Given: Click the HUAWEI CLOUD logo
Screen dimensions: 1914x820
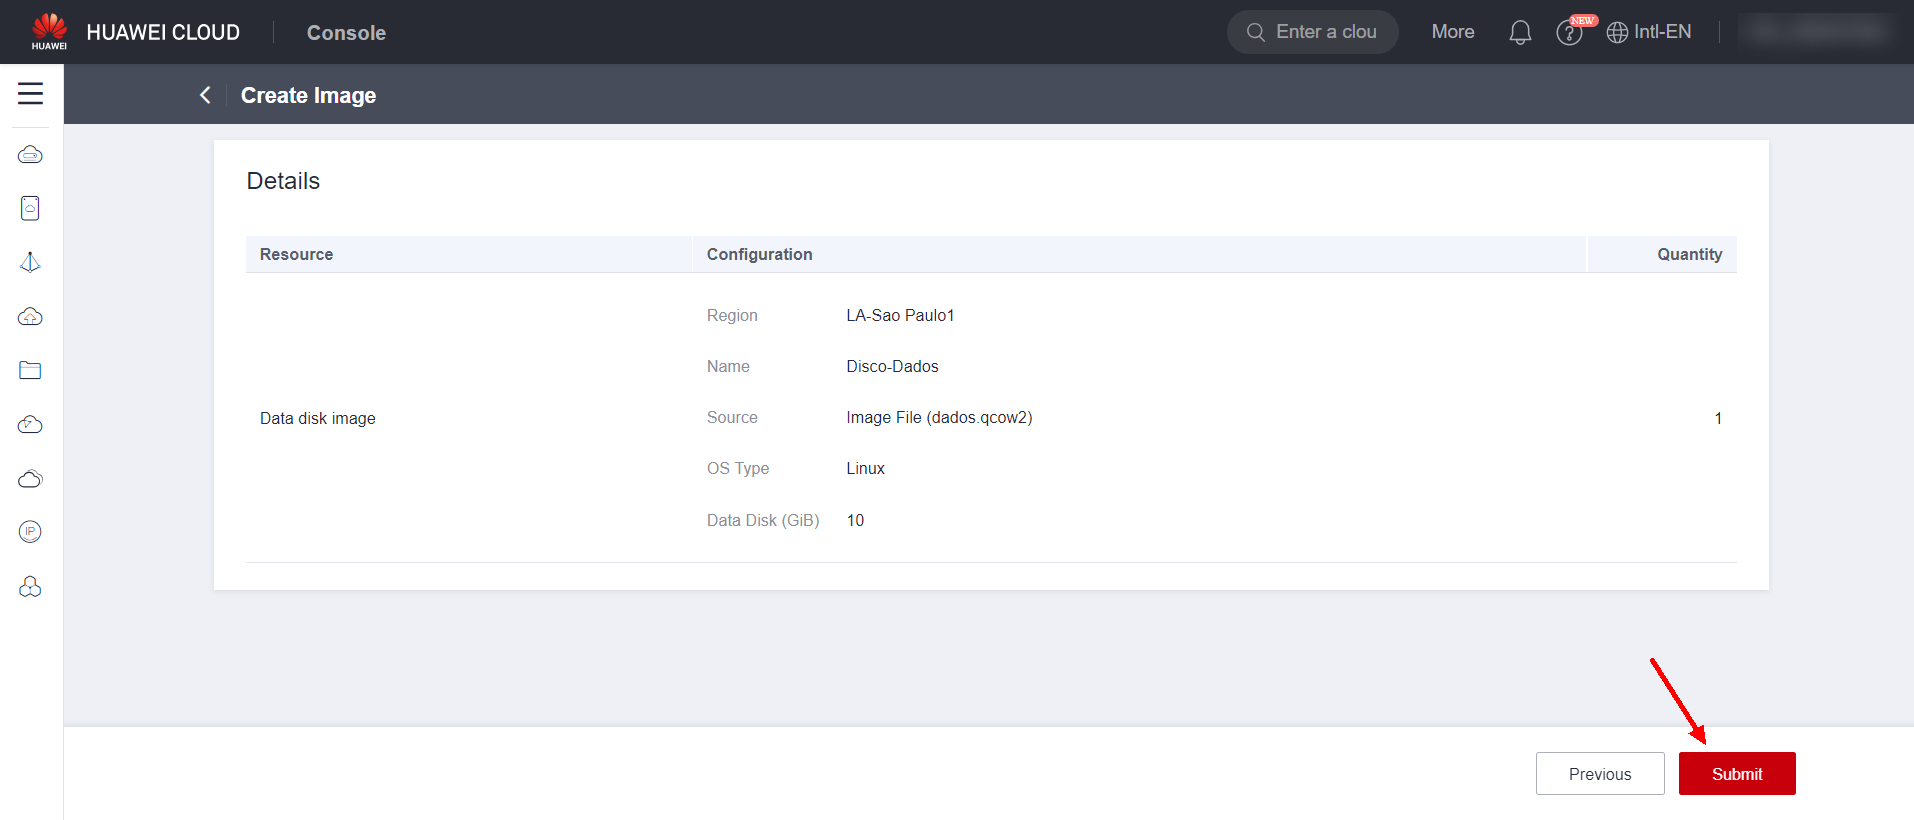Looking at the screenshot, I should tap(136, 32).
